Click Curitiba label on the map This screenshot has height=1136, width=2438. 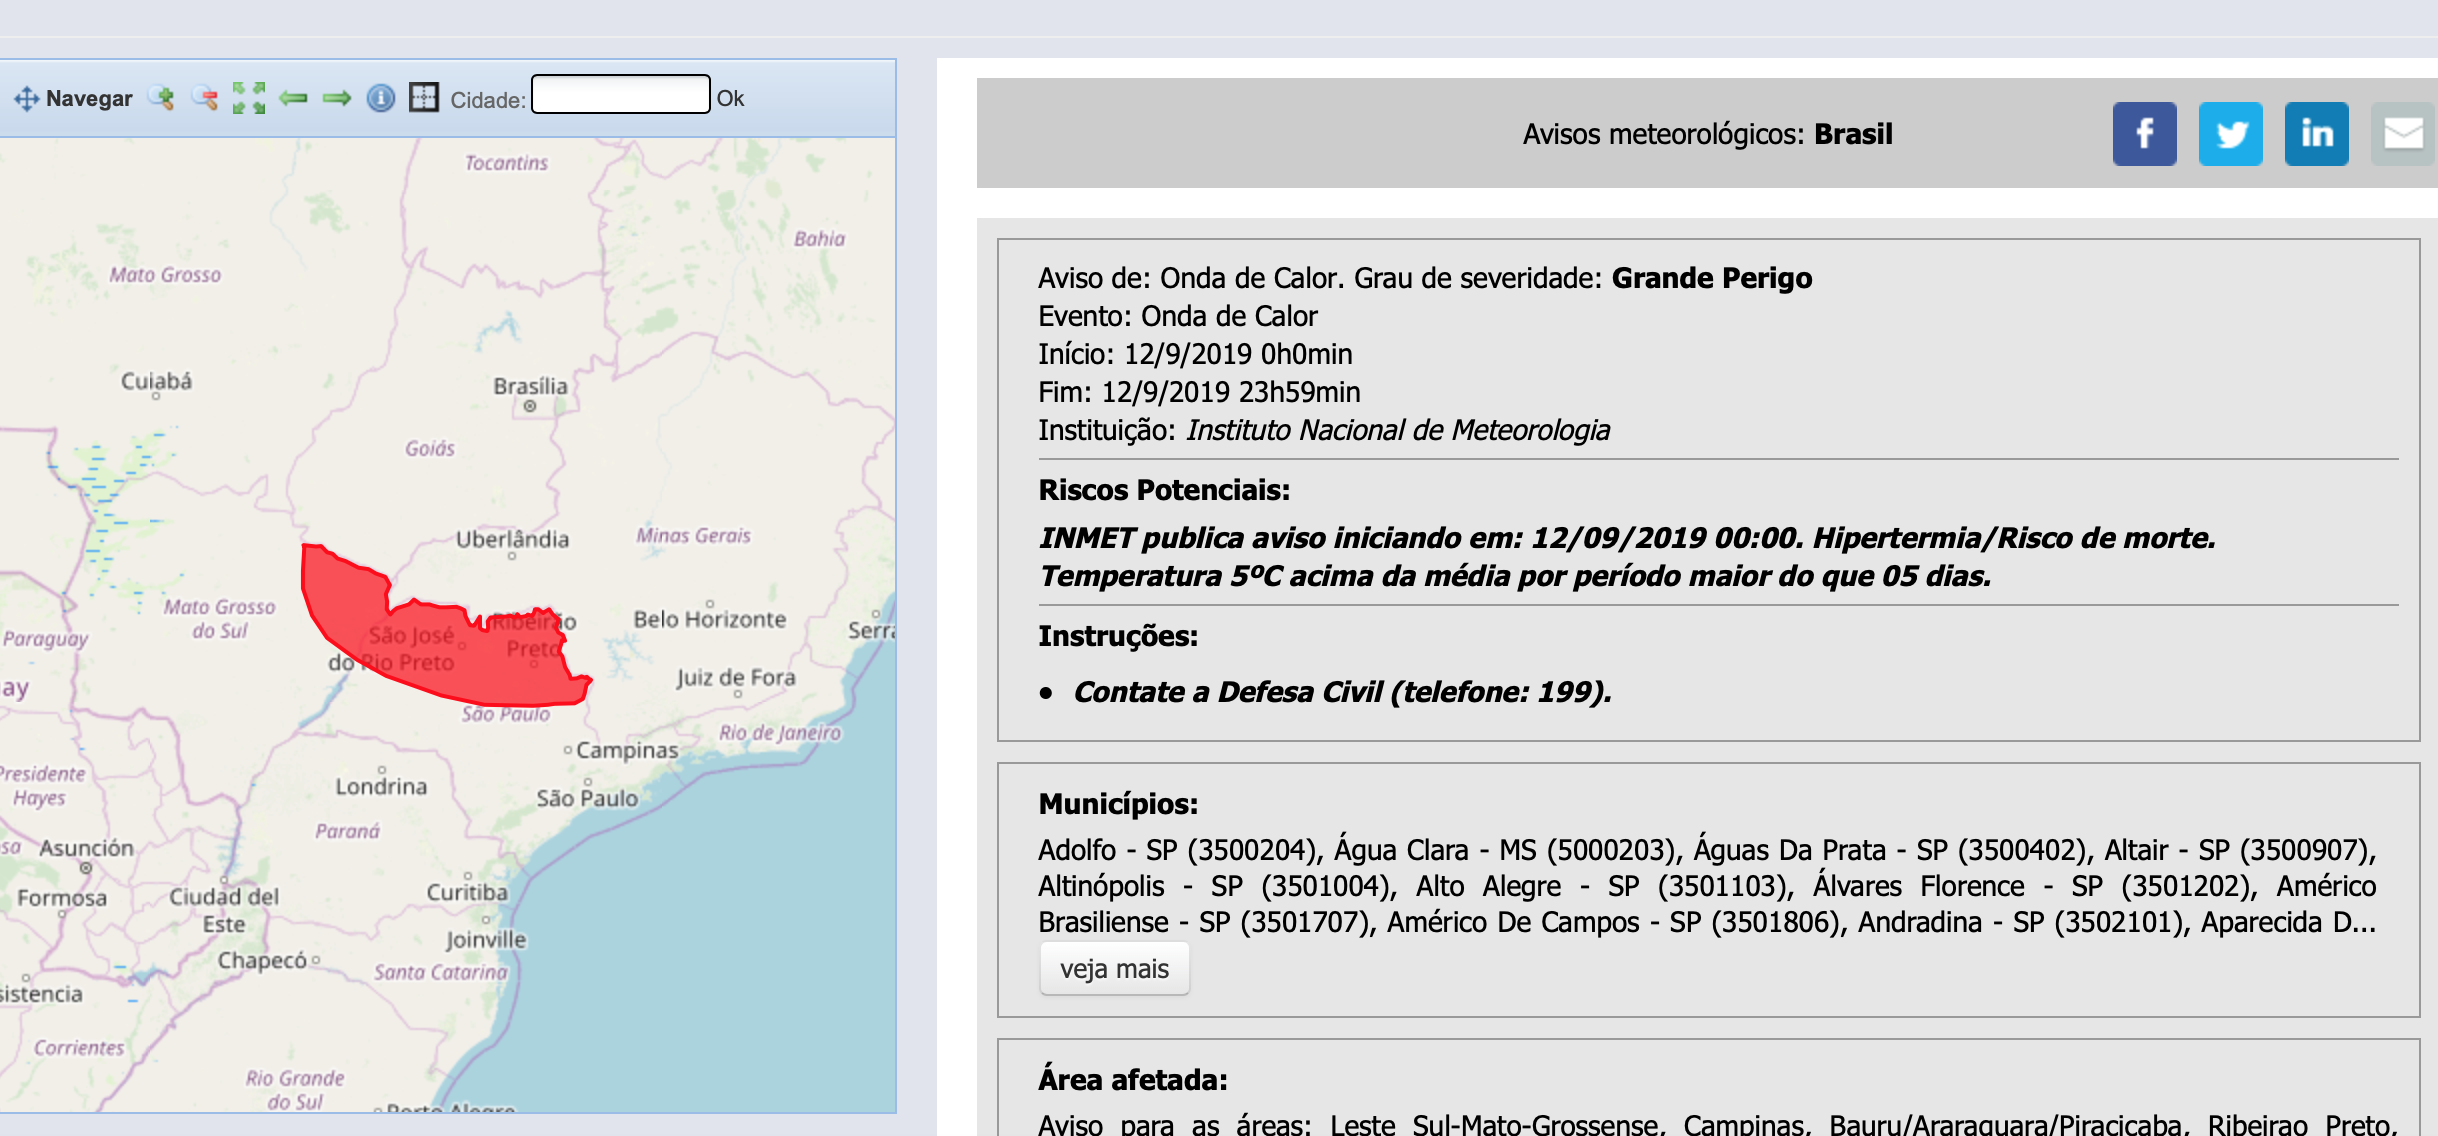[467, 892]
